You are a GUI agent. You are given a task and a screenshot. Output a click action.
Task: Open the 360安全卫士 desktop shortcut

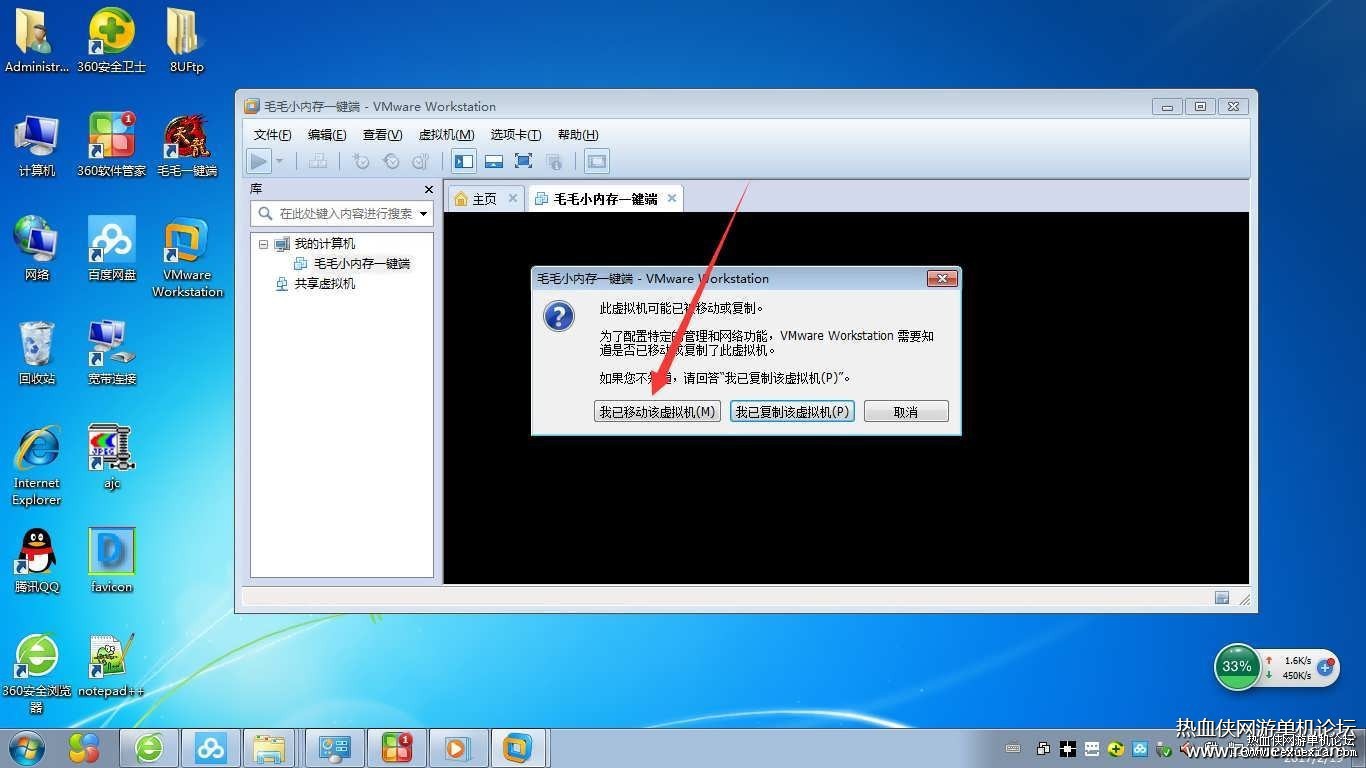point(112,41)
